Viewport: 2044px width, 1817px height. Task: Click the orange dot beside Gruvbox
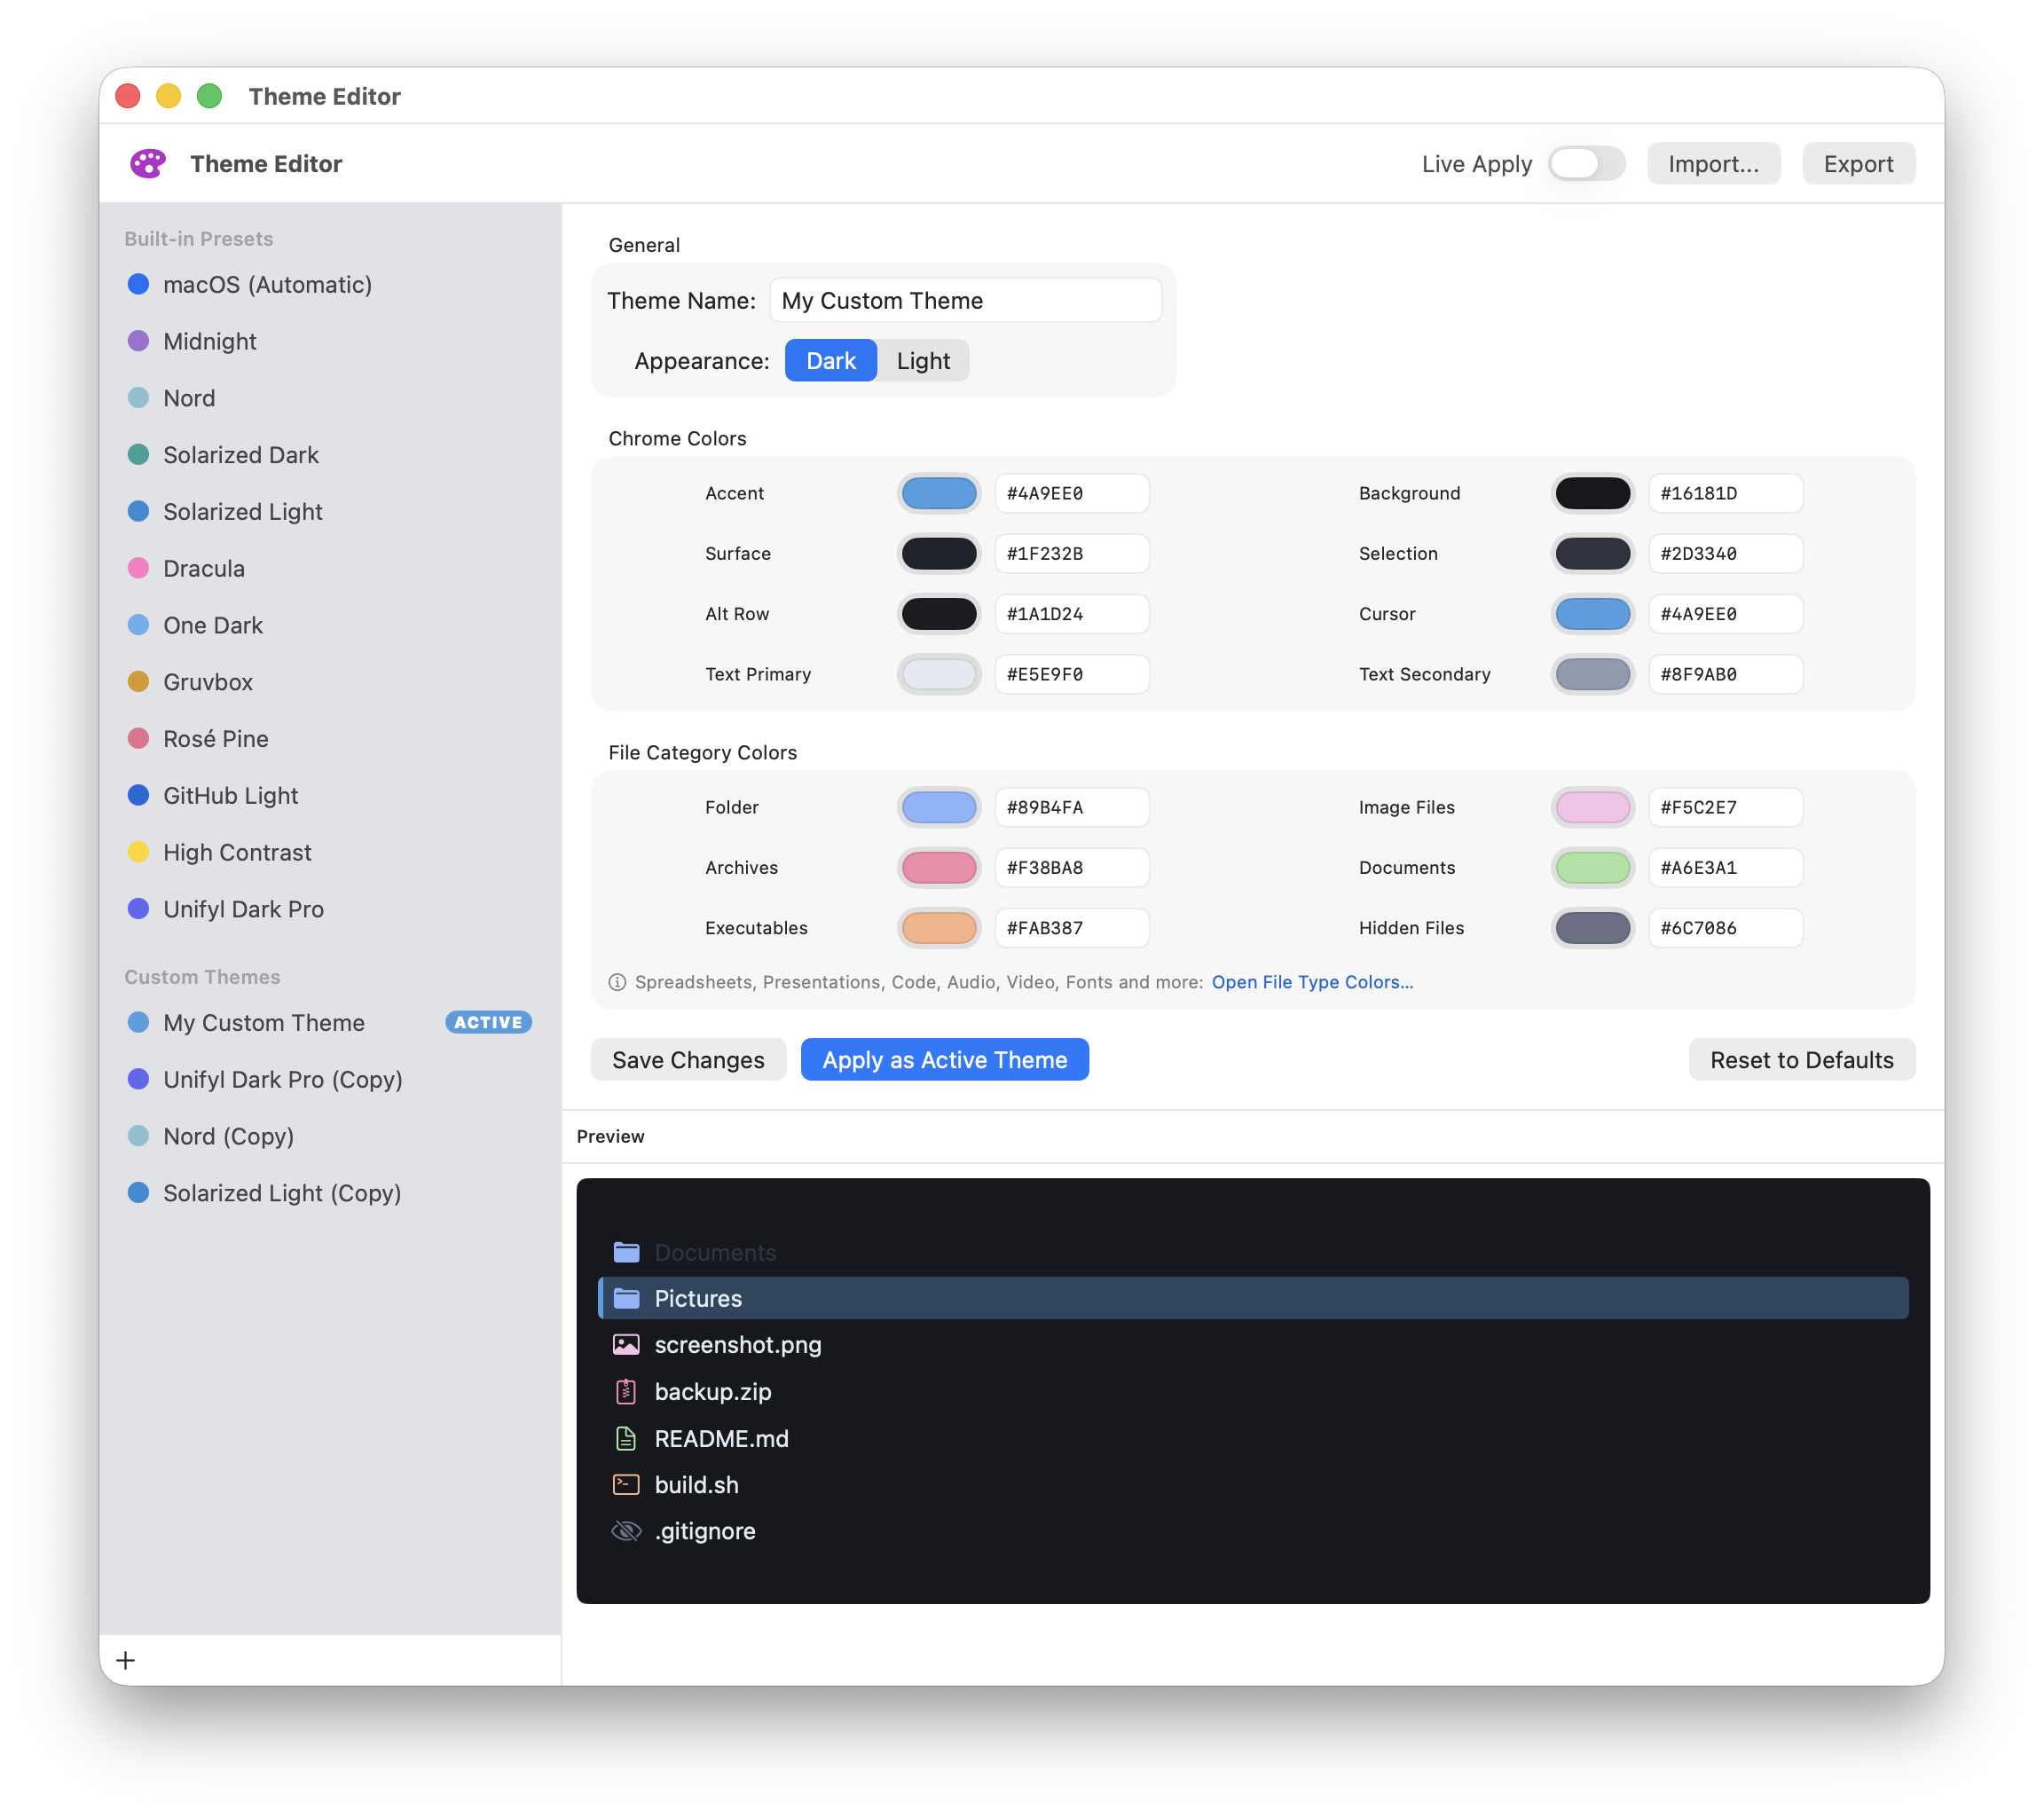pos(139,682)
